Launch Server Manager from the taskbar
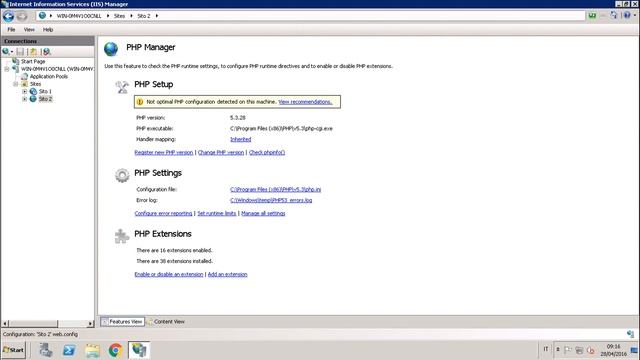The image size is (640, 360). (x=45, y=350)
